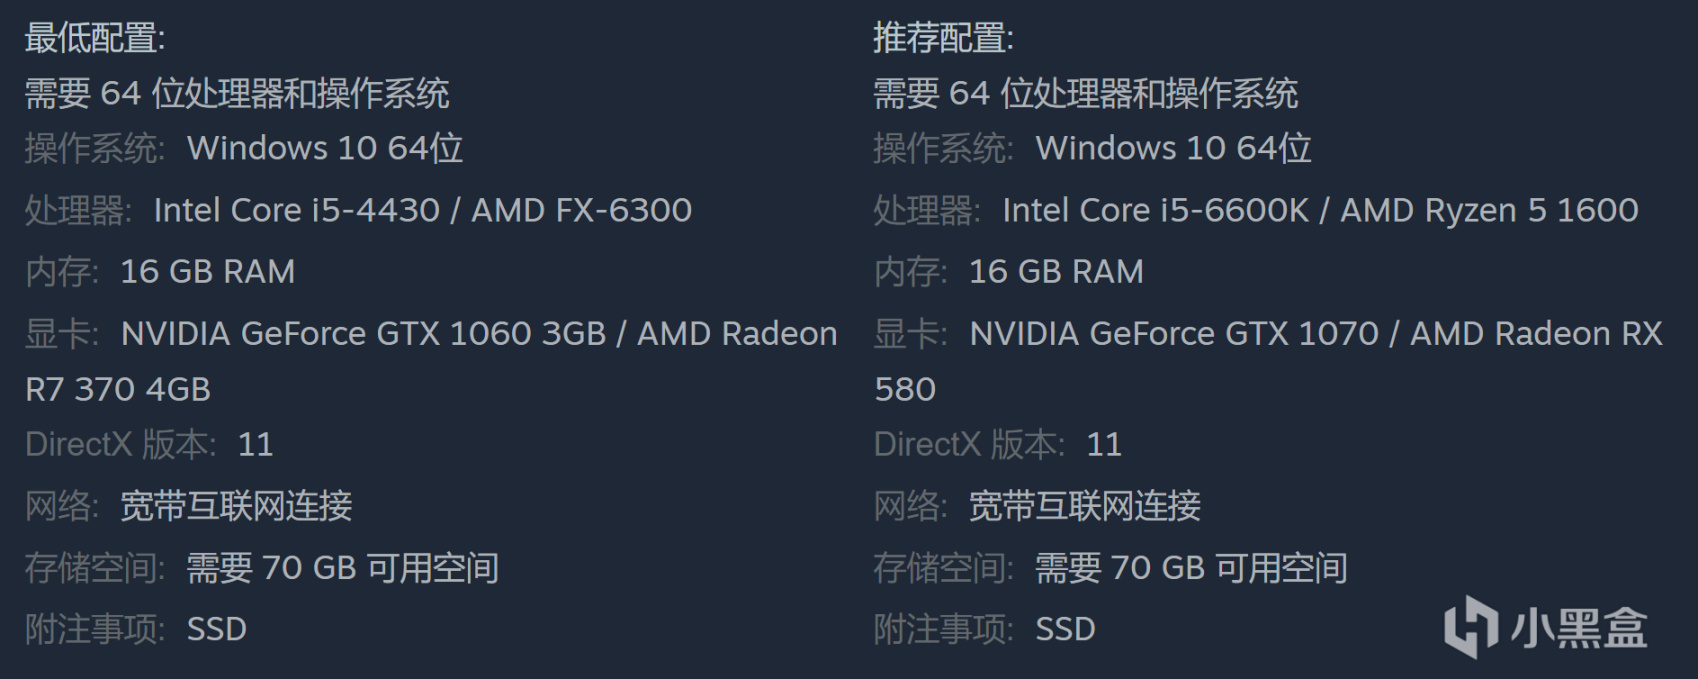The height and width of the screenshot is (679, 1698).
Task: Click the GTX 1070 graphics card text
Action: click(1174, 333)
